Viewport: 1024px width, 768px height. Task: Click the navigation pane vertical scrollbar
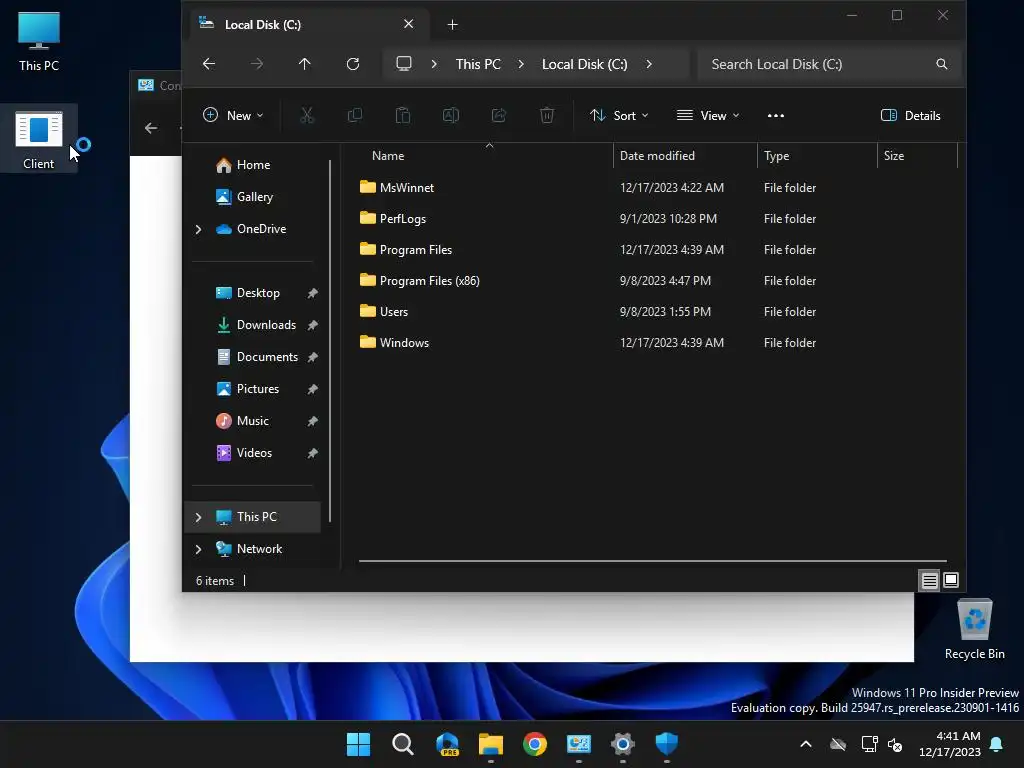click(330, 341)
